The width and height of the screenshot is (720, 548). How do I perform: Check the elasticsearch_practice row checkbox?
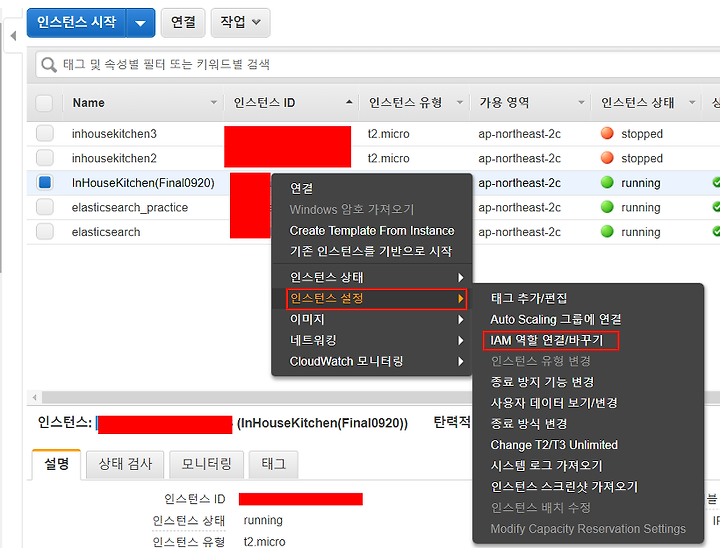[x=45, y=207]
